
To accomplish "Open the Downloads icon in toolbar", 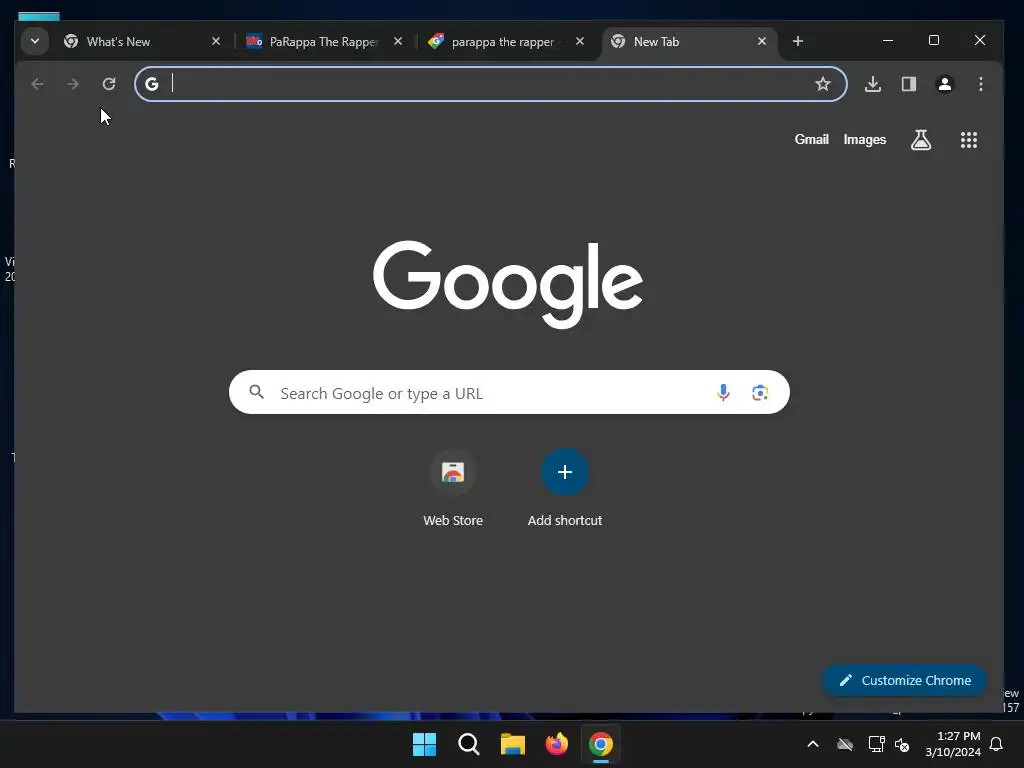I will click(873, 84).
